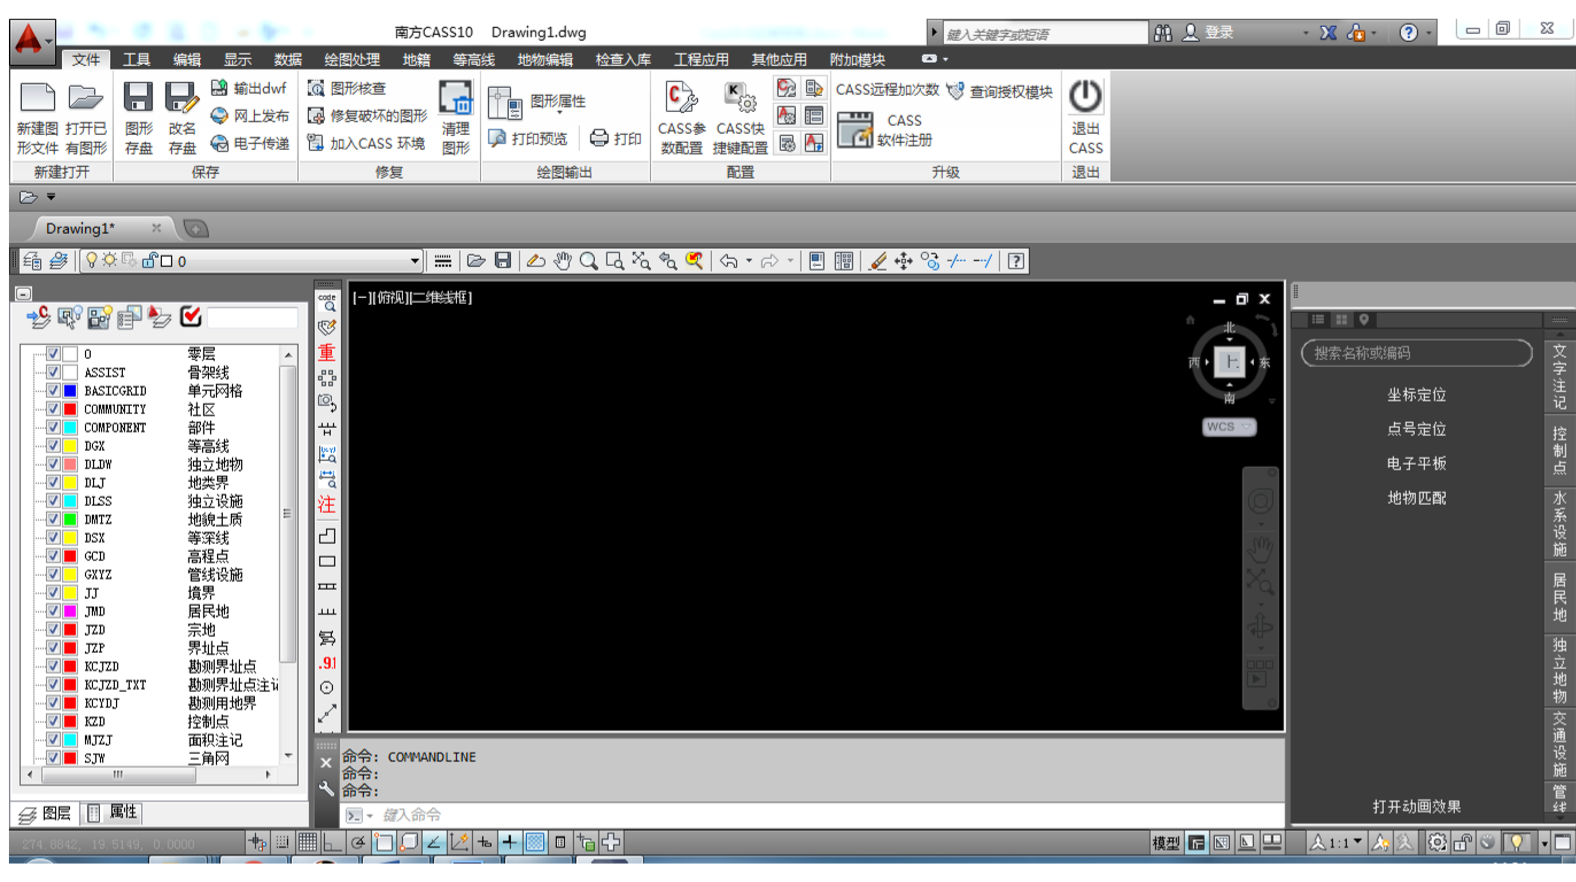The height and width of the screenshot is (882, 1576).
Task: Toggle the DGX layer checkbox
Action: click(53, 446)
